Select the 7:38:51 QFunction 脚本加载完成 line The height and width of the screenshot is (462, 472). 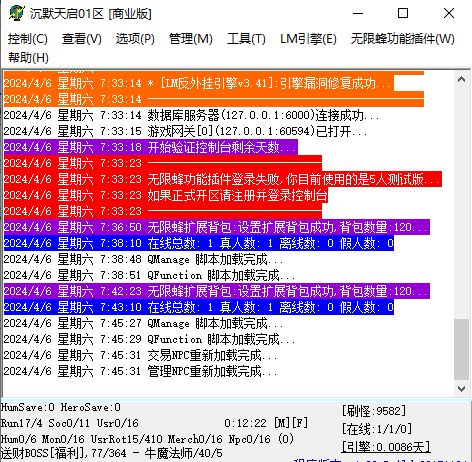click(149, 275)
